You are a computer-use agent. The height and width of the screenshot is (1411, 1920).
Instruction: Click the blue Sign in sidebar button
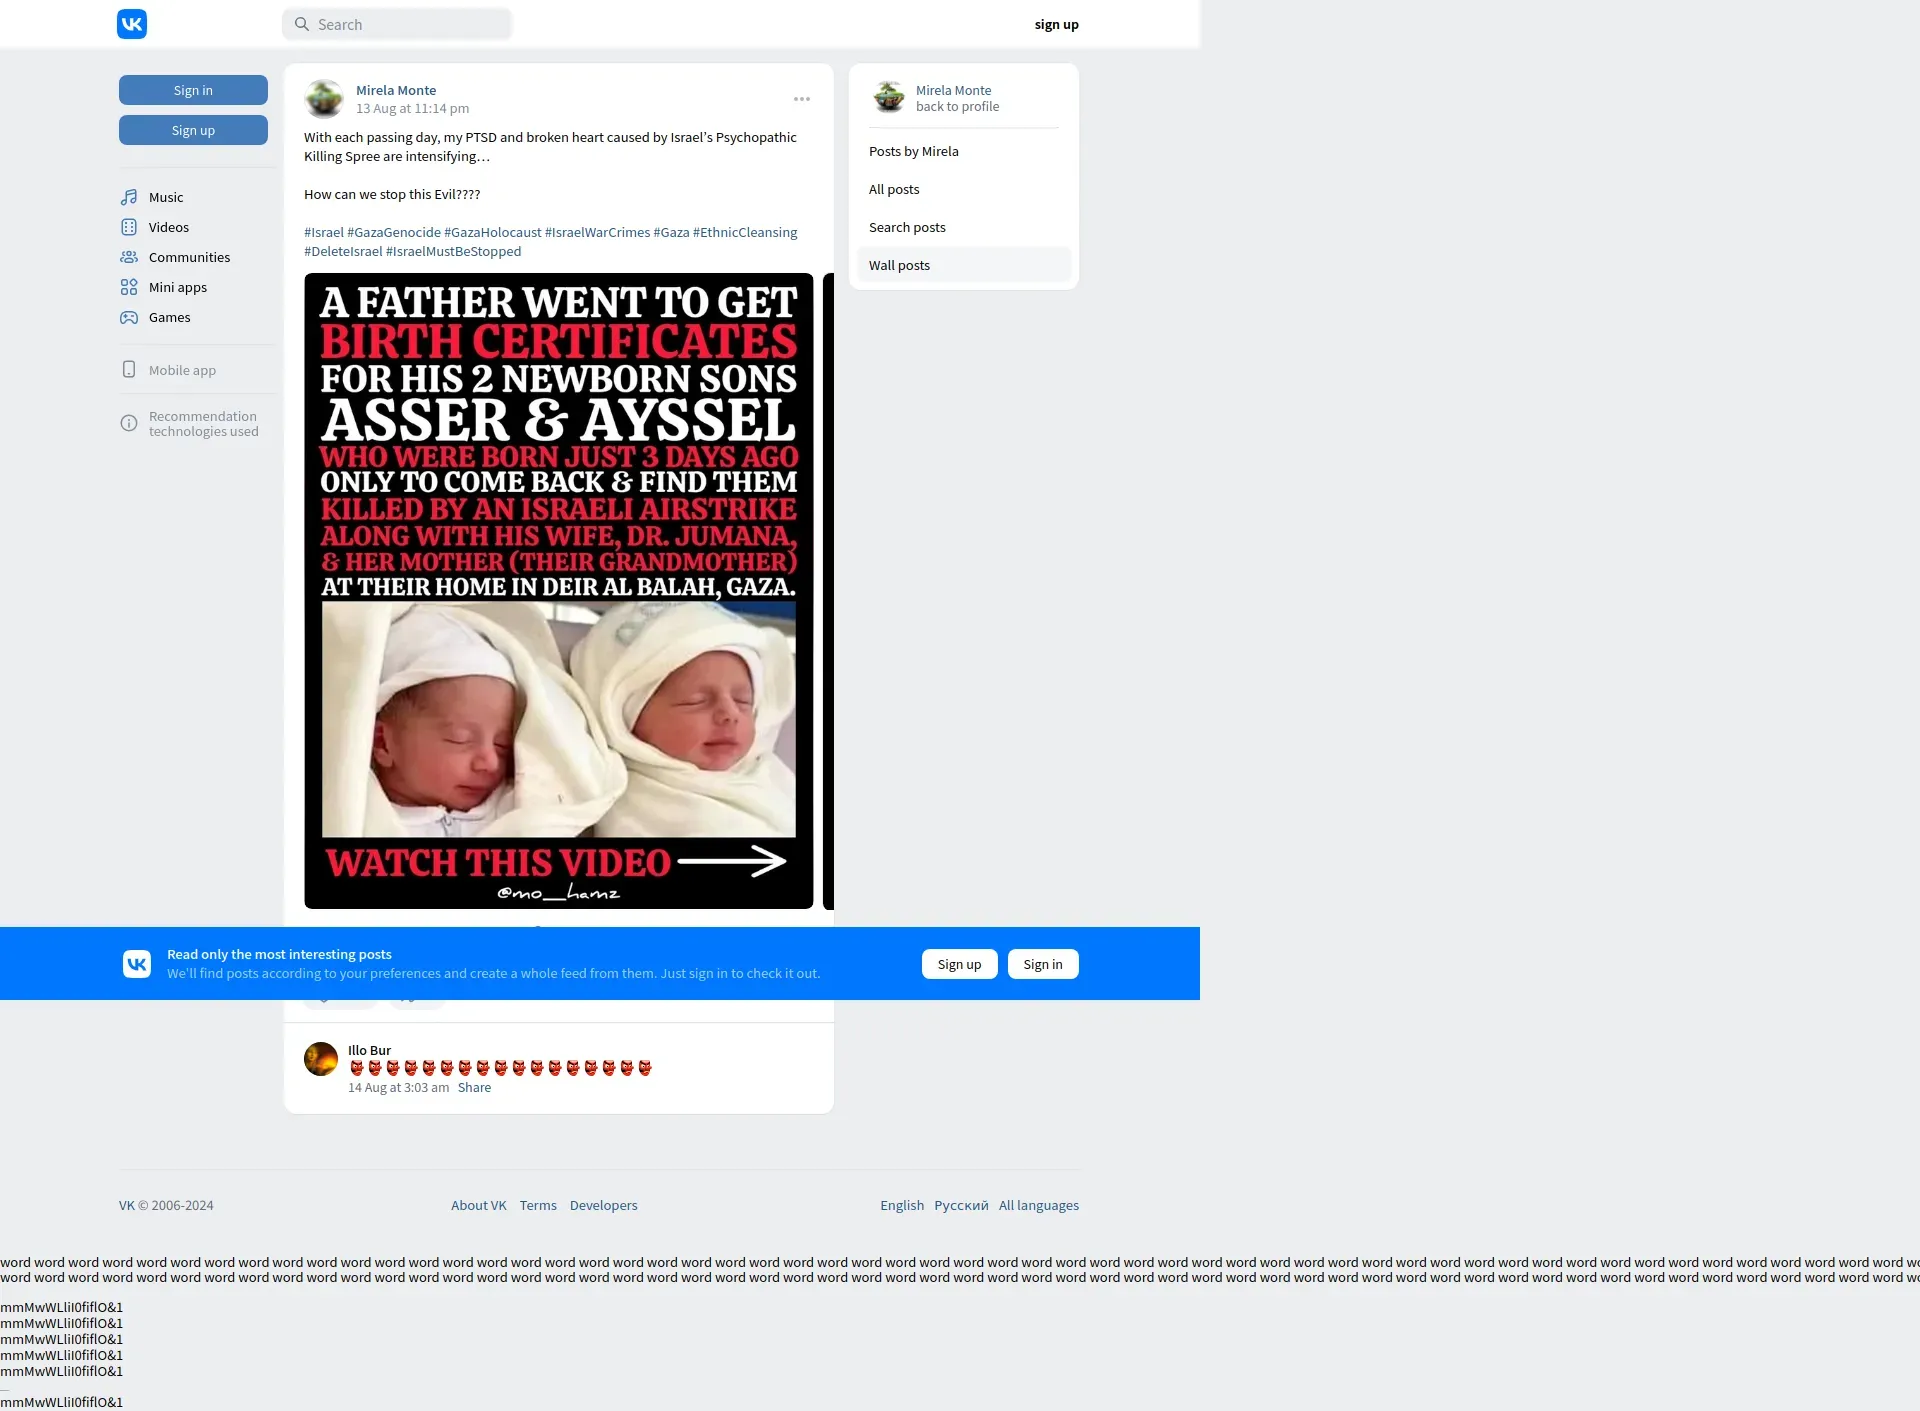193,90
